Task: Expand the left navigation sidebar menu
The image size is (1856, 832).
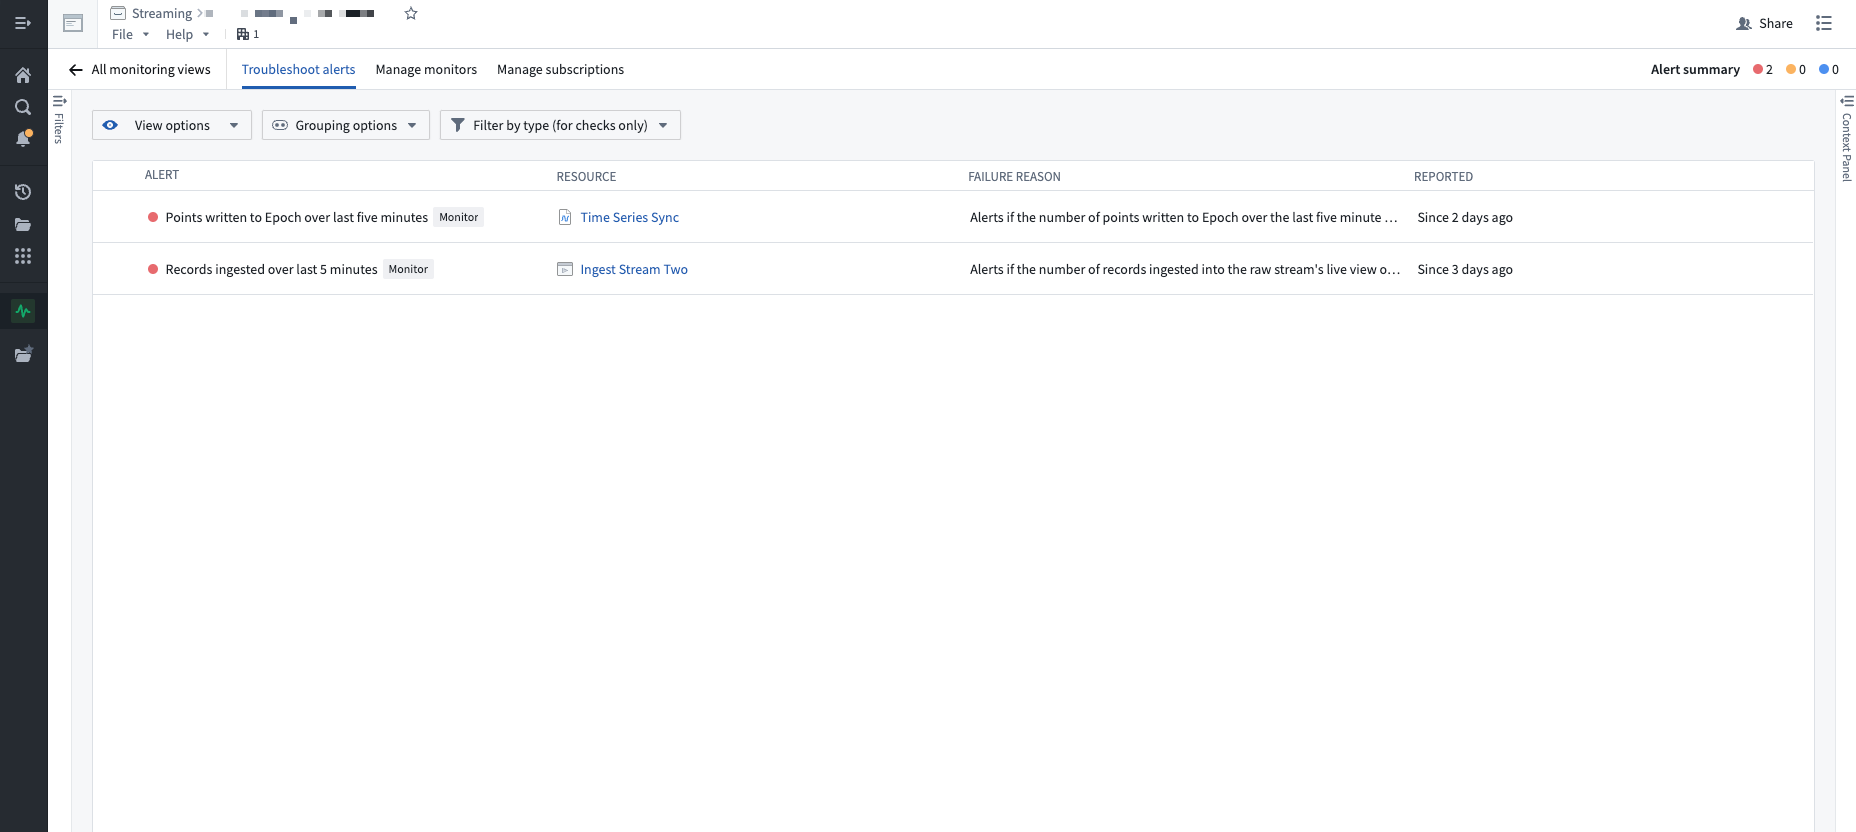Action: [x=23, y=23]
